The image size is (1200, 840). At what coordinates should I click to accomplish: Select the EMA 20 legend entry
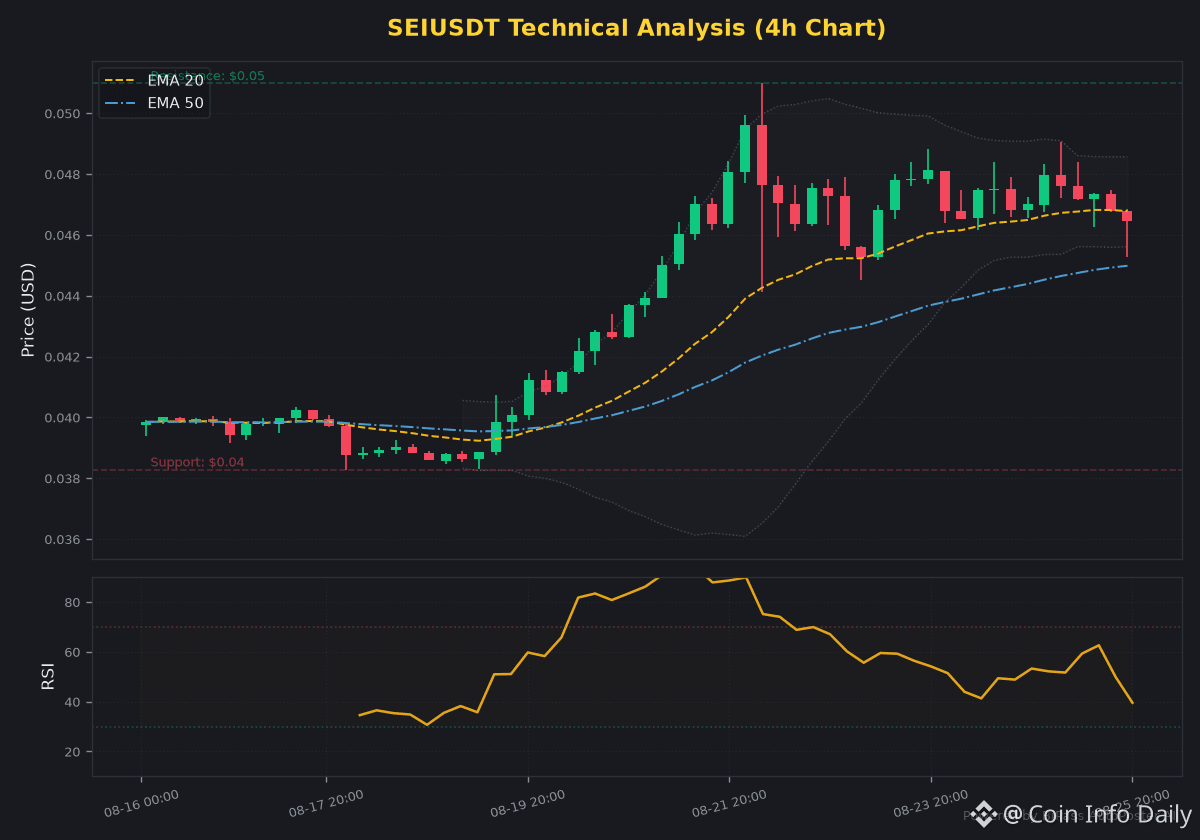[154, 80]
